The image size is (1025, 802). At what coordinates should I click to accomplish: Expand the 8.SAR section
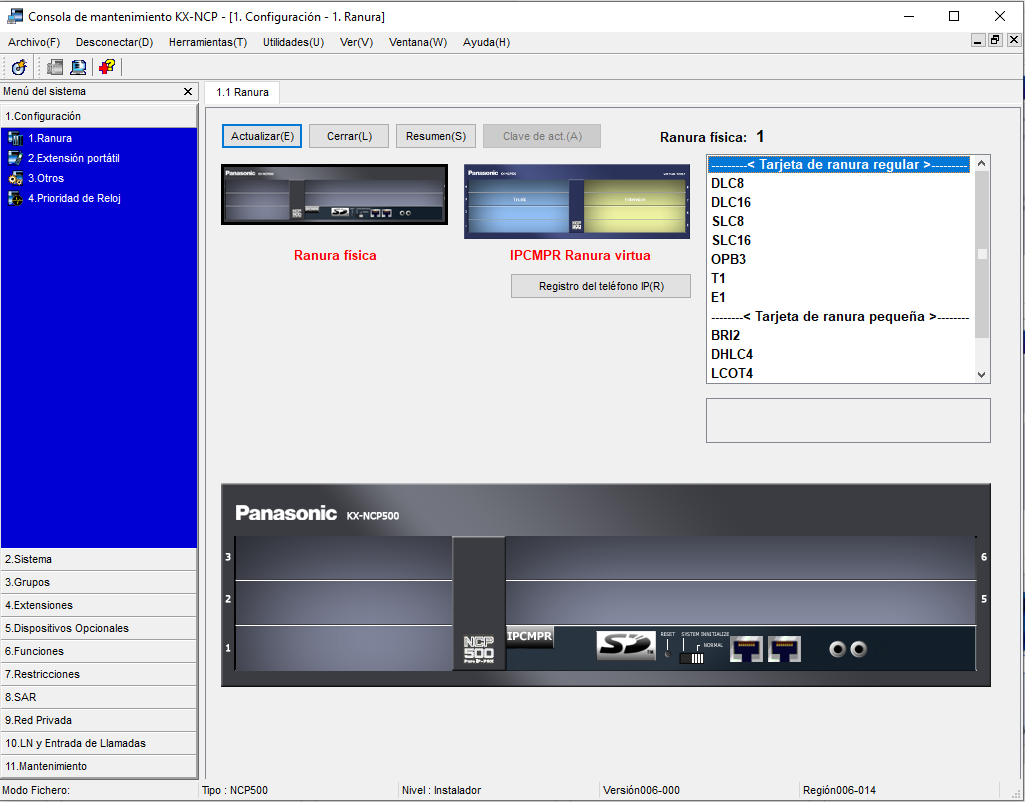click(99, 697)
